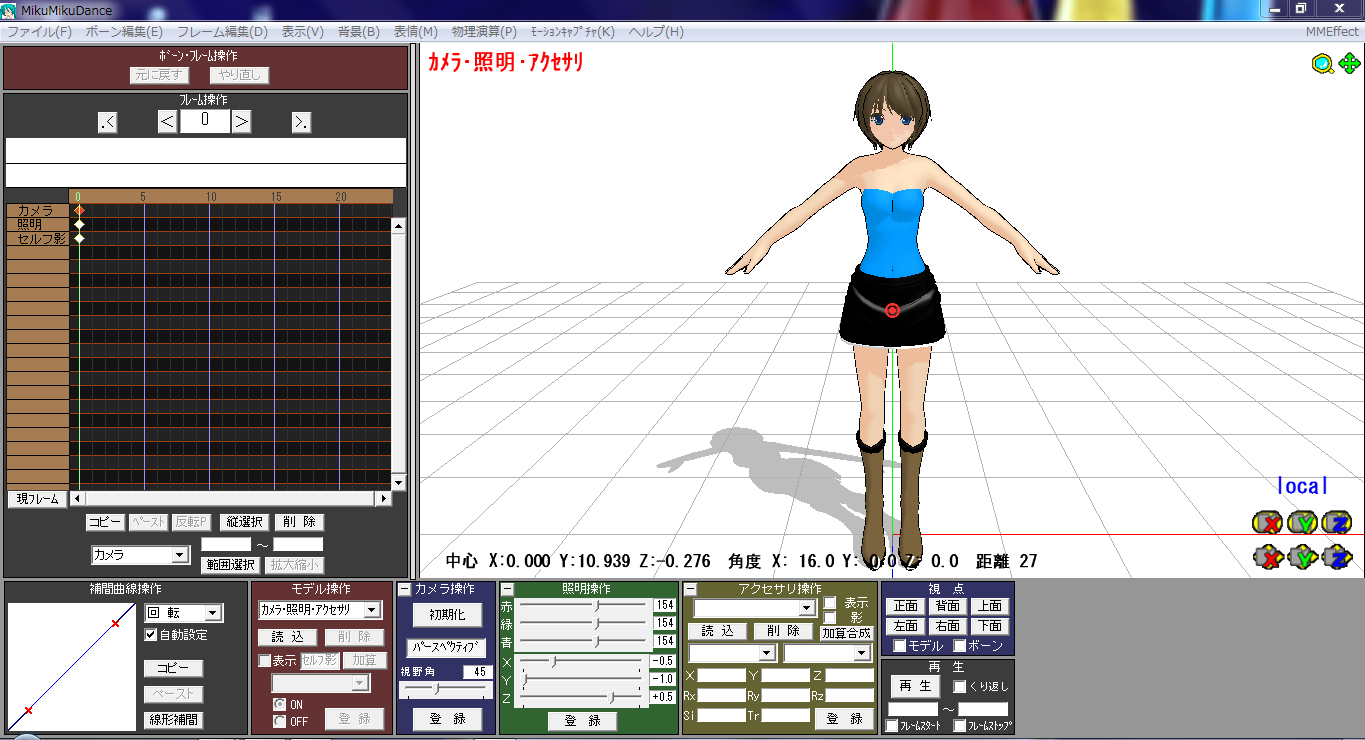Enable the くり返し loop checkbox
Screen dimensions: 1365x740
click(x=960, y=687)
